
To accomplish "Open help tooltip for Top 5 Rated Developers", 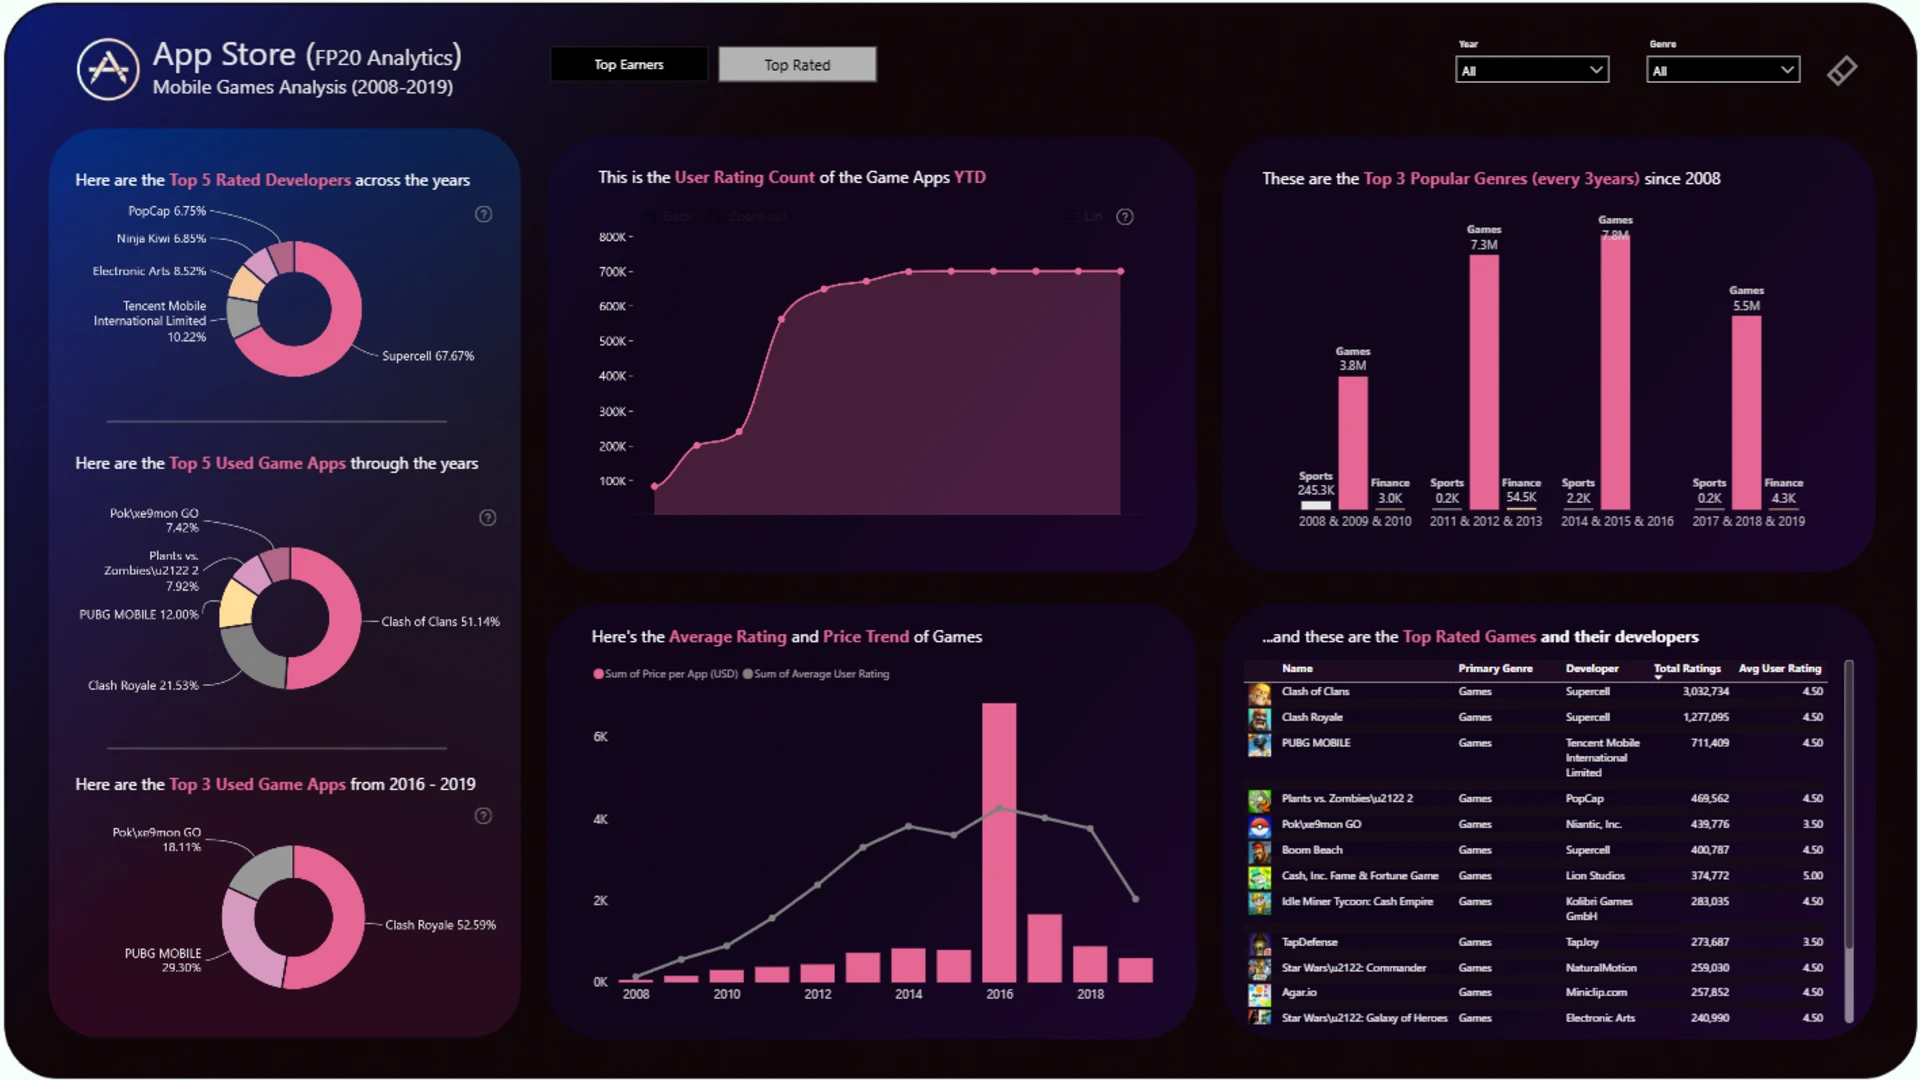I will point(483,214).
